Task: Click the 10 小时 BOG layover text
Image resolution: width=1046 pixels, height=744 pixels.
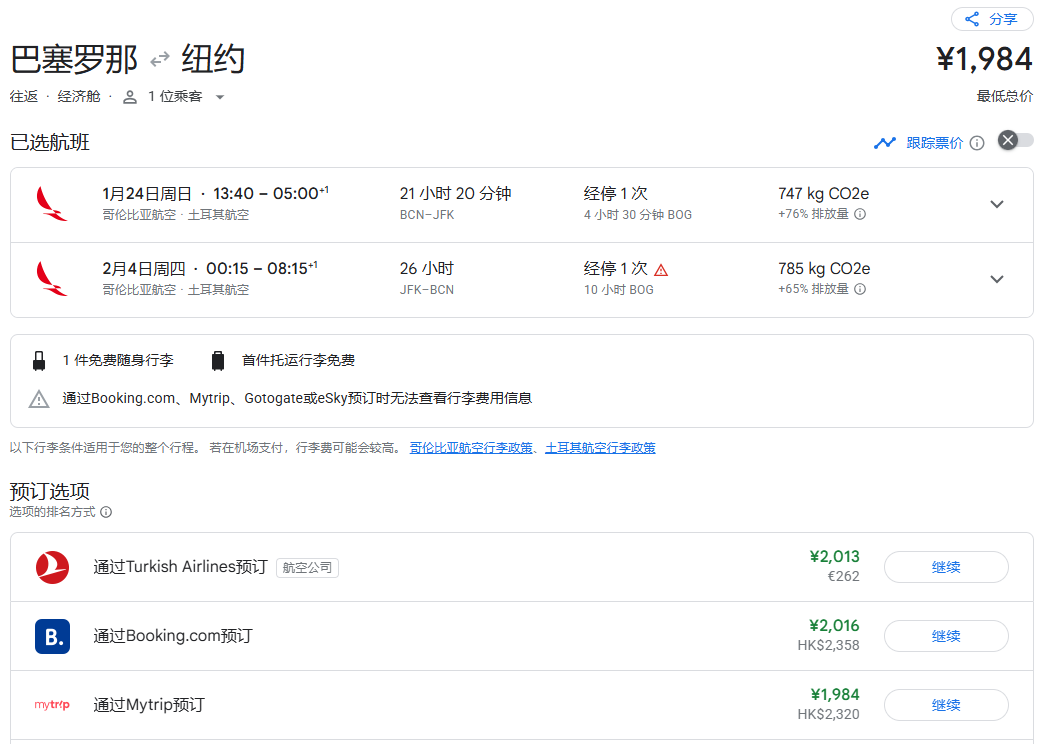Action: 618,290
